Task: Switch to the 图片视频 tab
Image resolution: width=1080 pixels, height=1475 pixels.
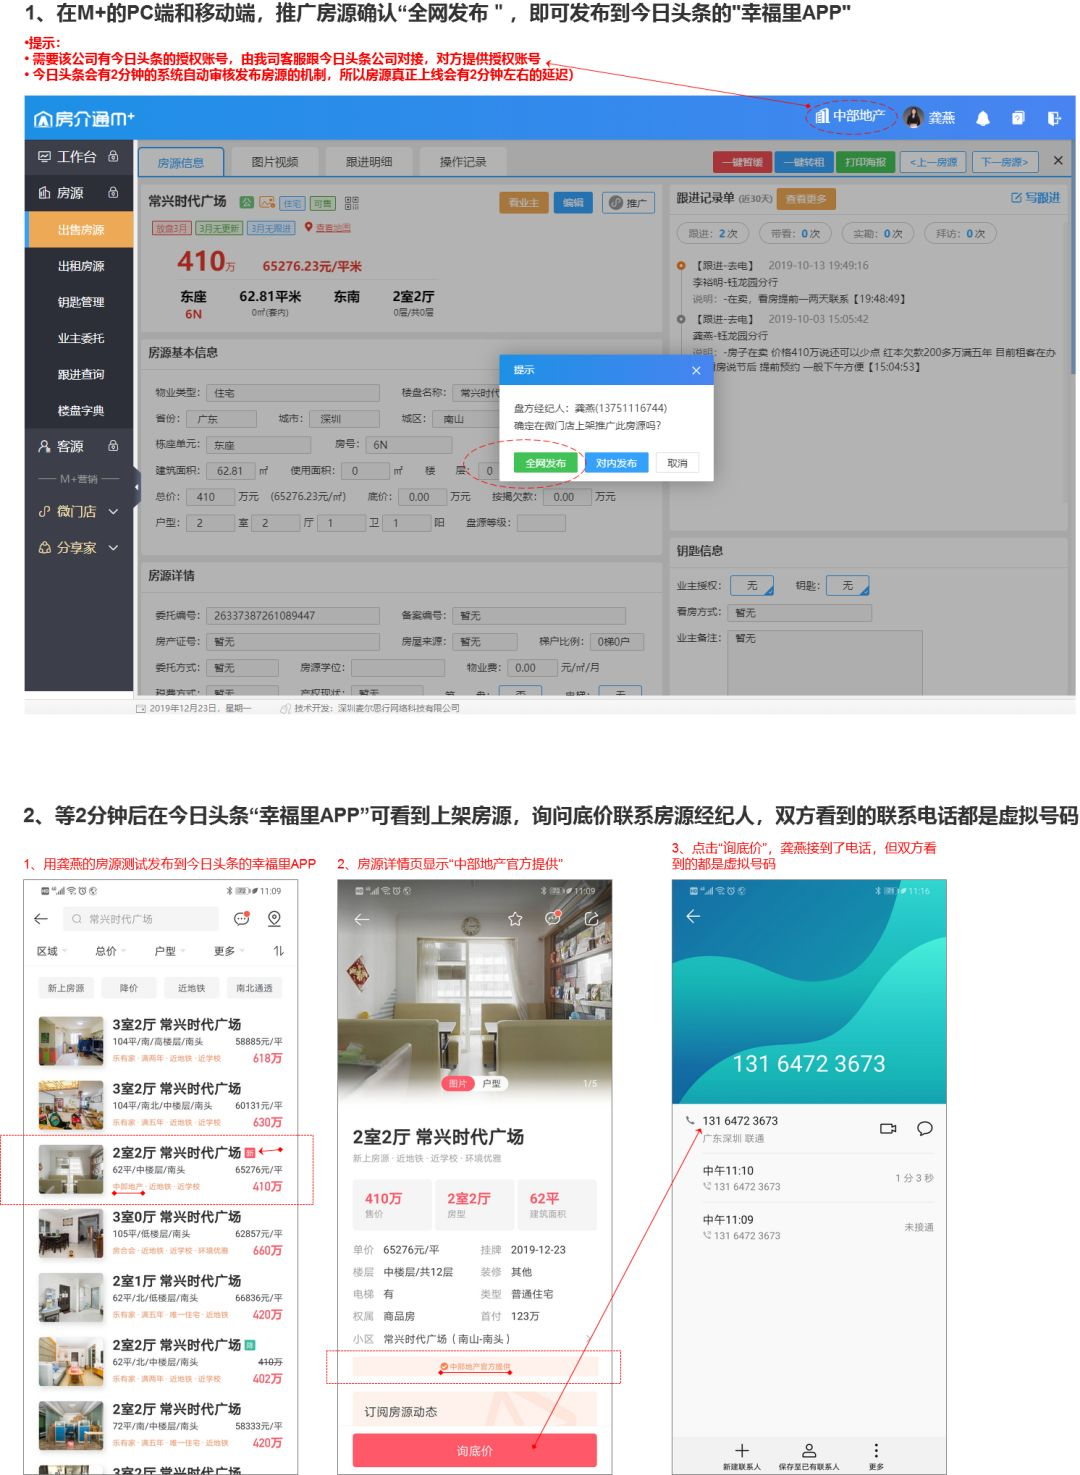Action: point(275,162)
